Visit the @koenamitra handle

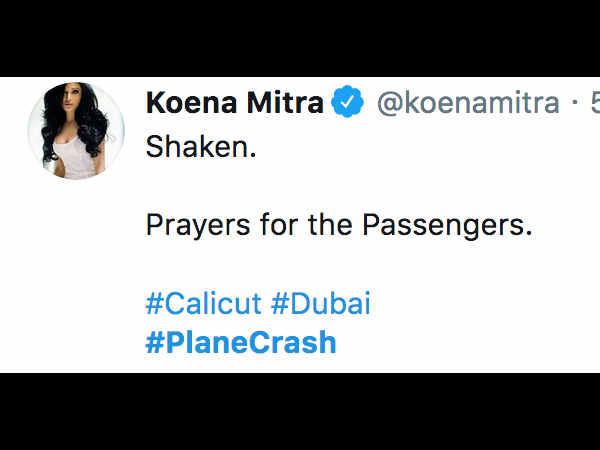(468, 103)
